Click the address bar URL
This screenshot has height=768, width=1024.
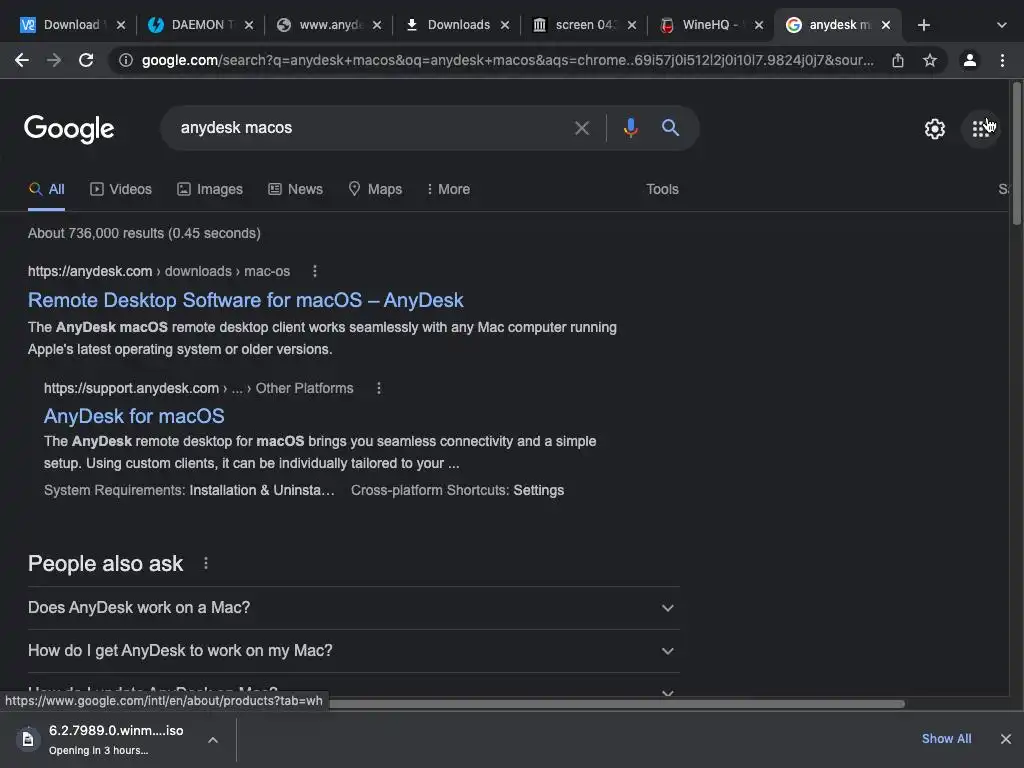(507, 61)
